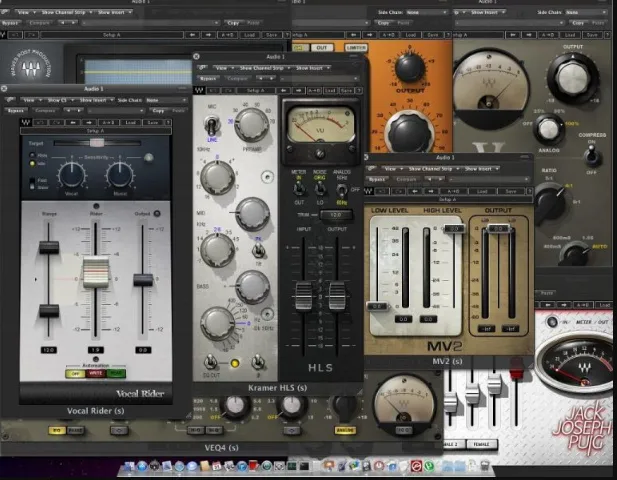Click the Waves logo in MV2 toolbar
The width and height of the screenshot is (617, 480).
click(368, 191)
